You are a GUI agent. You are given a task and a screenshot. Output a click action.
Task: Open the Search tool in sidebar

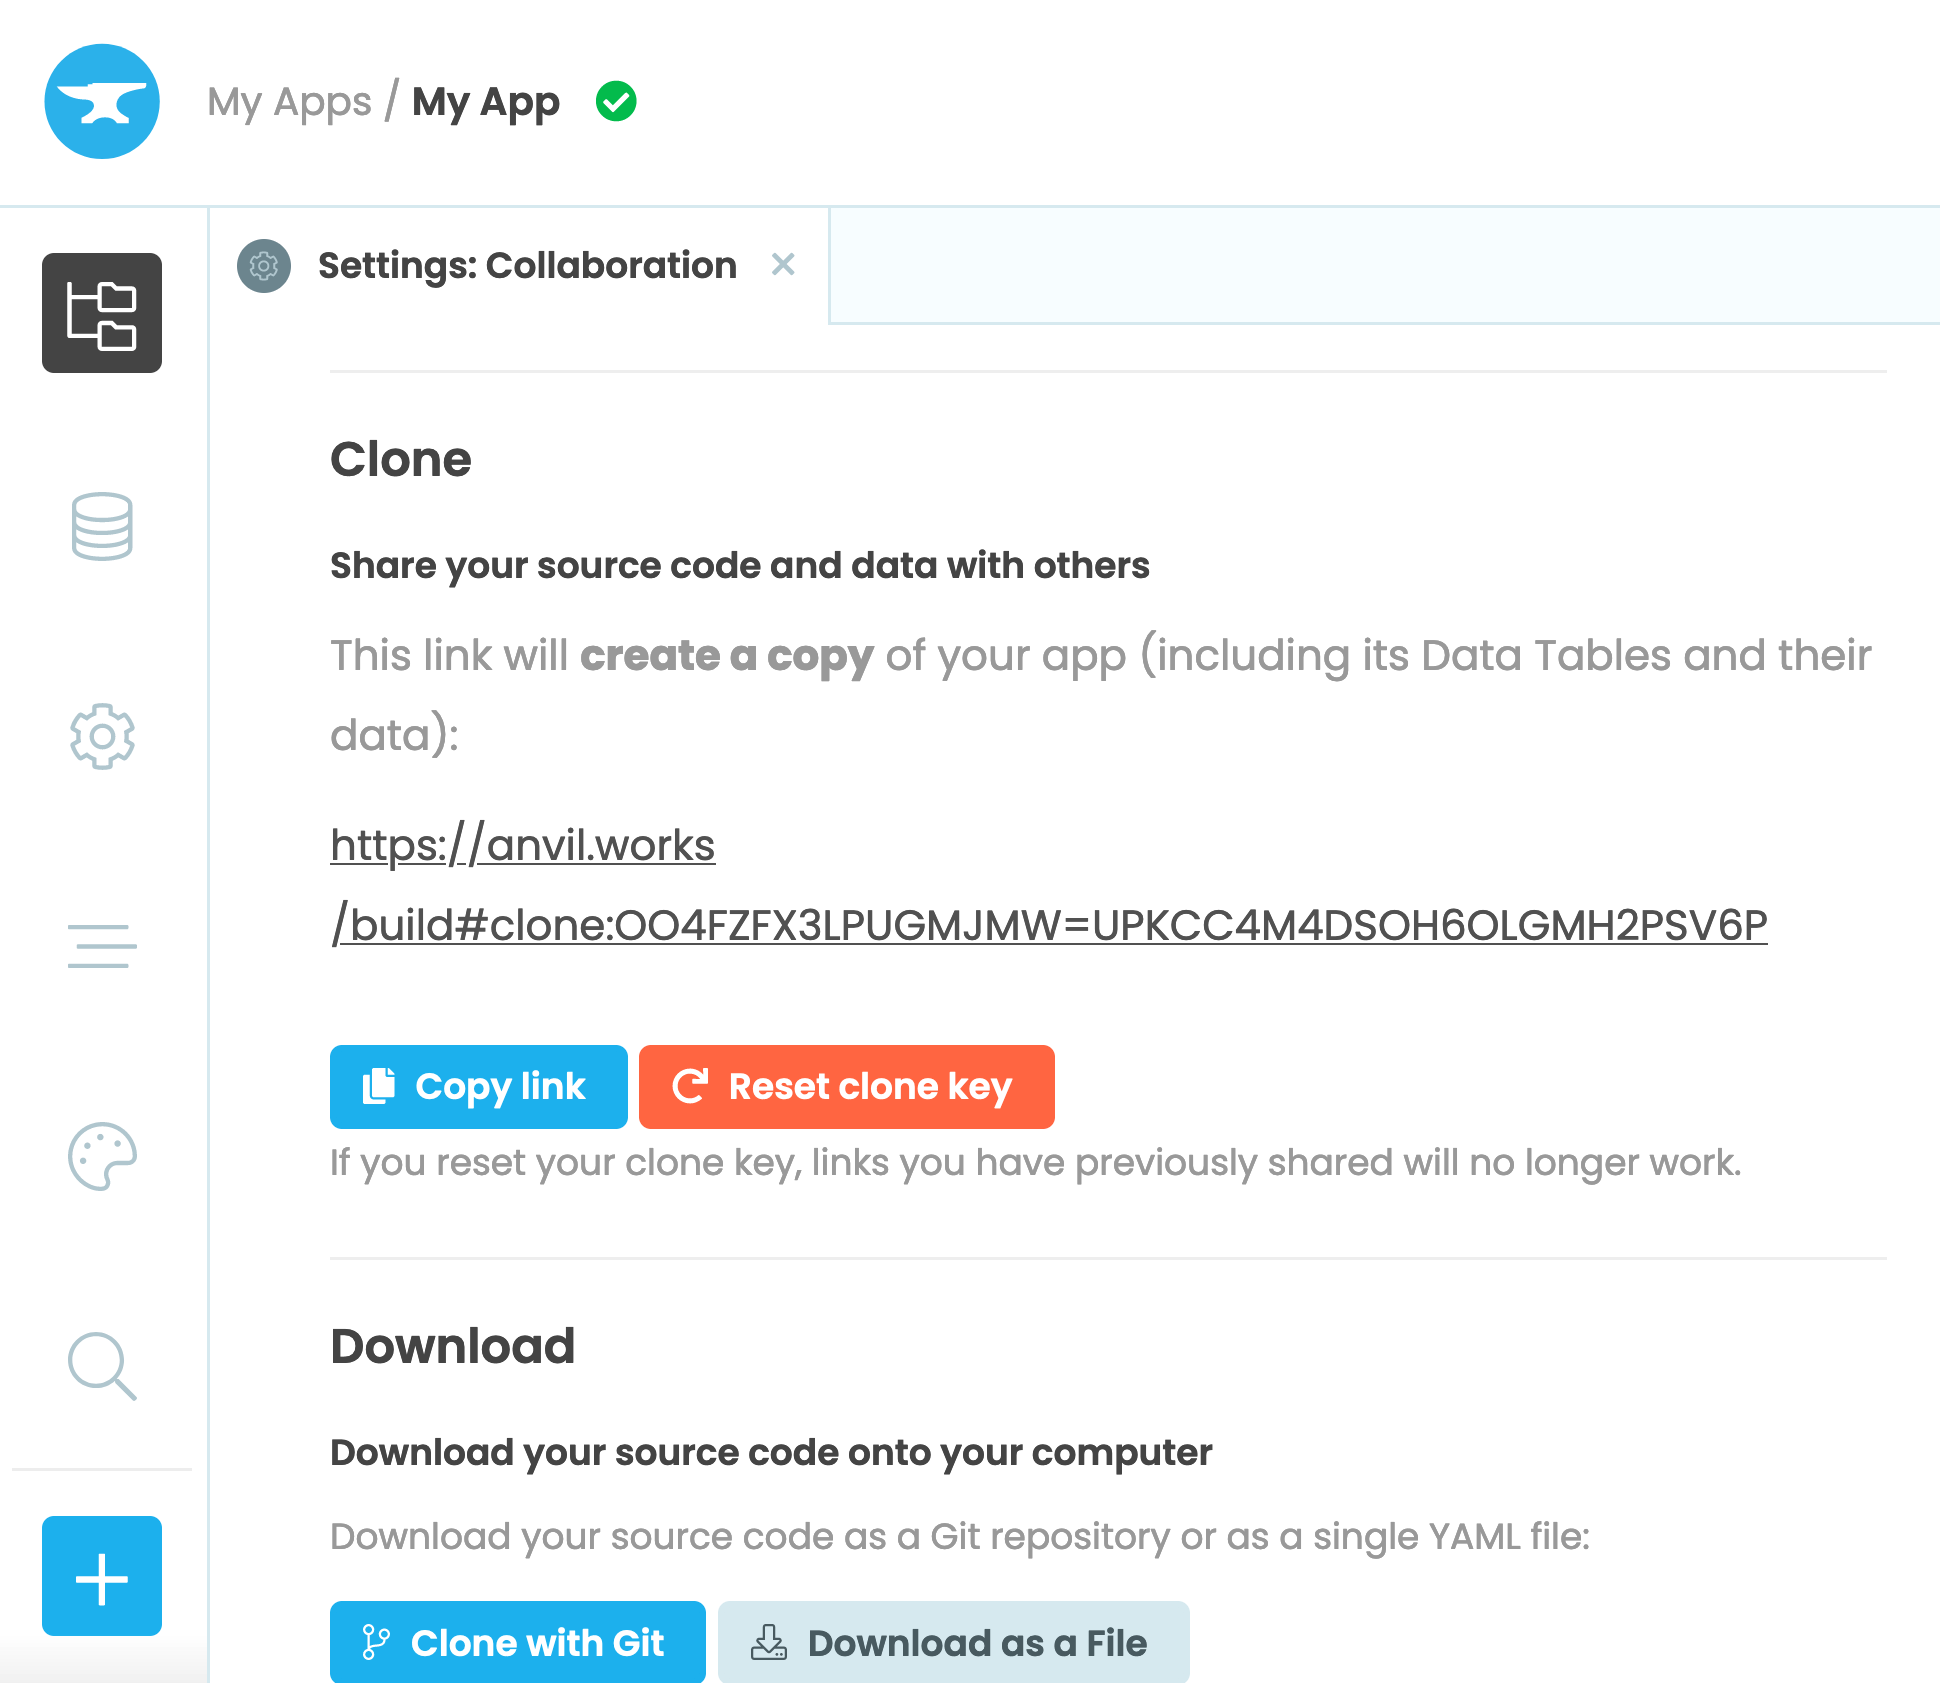tap(101, 1367)
